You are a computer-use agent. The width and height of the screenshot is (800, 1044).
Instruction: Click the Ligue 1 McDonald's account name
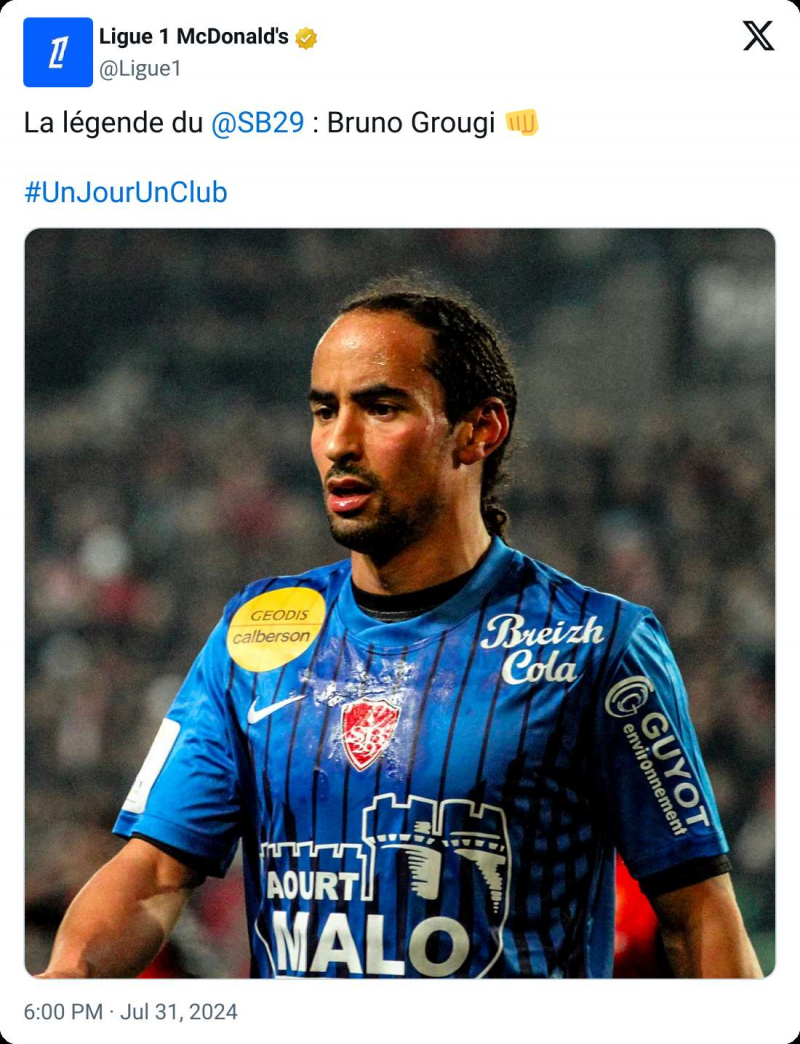click(x=194, y=37)
